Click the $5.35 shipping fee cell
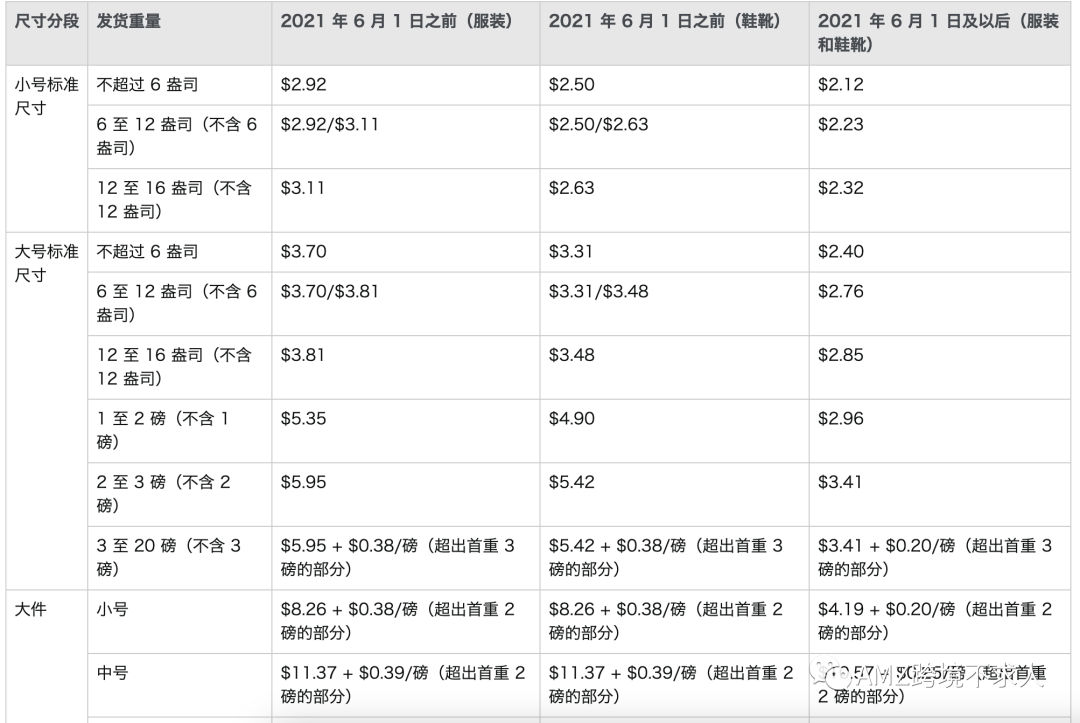 pyautogui.click(x=299, y=418)
